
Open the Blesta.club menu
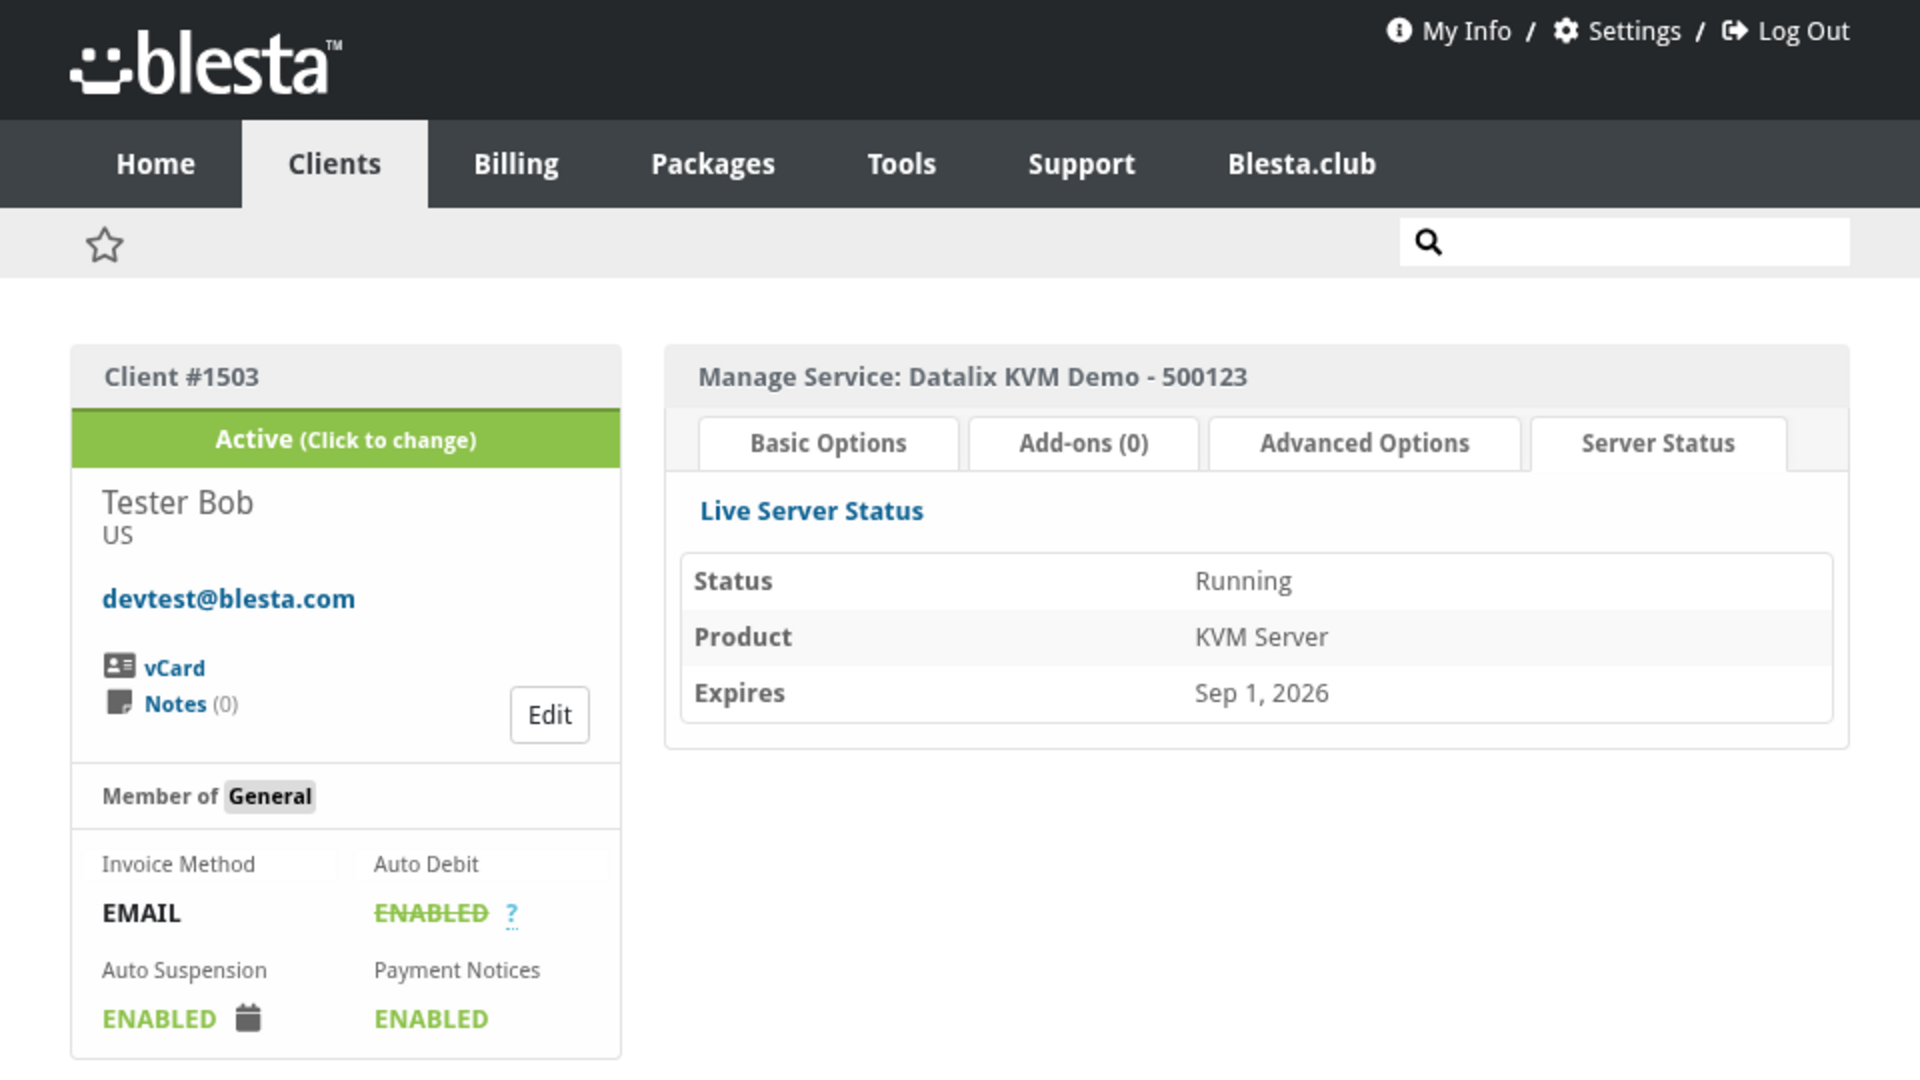point(1301,164)
